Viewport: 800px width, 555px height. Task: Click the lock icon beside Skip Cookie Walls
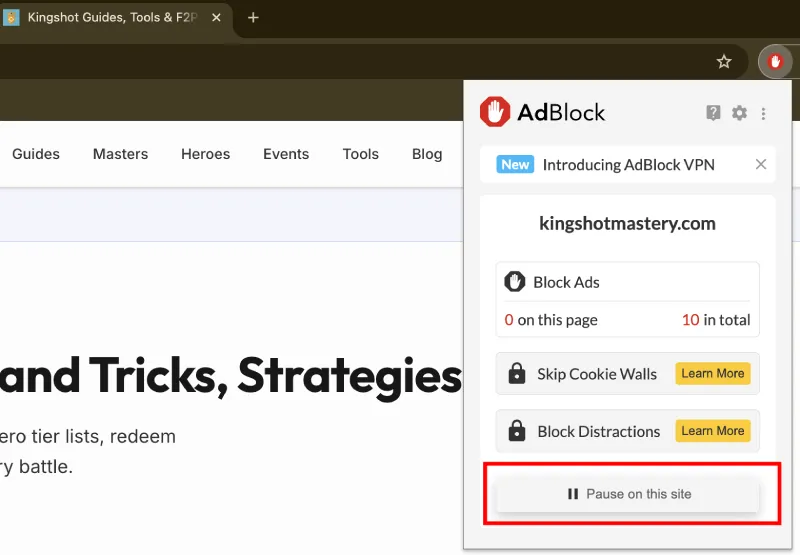pyautogui.click(x=517, y=373)
